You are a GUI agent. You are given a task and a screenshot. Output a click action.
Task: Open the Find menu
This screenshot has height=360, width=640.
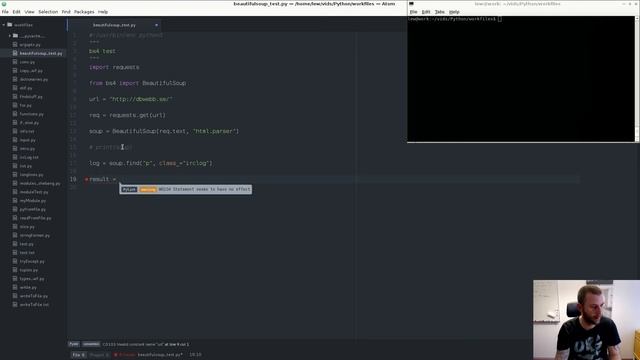point(66,12)
